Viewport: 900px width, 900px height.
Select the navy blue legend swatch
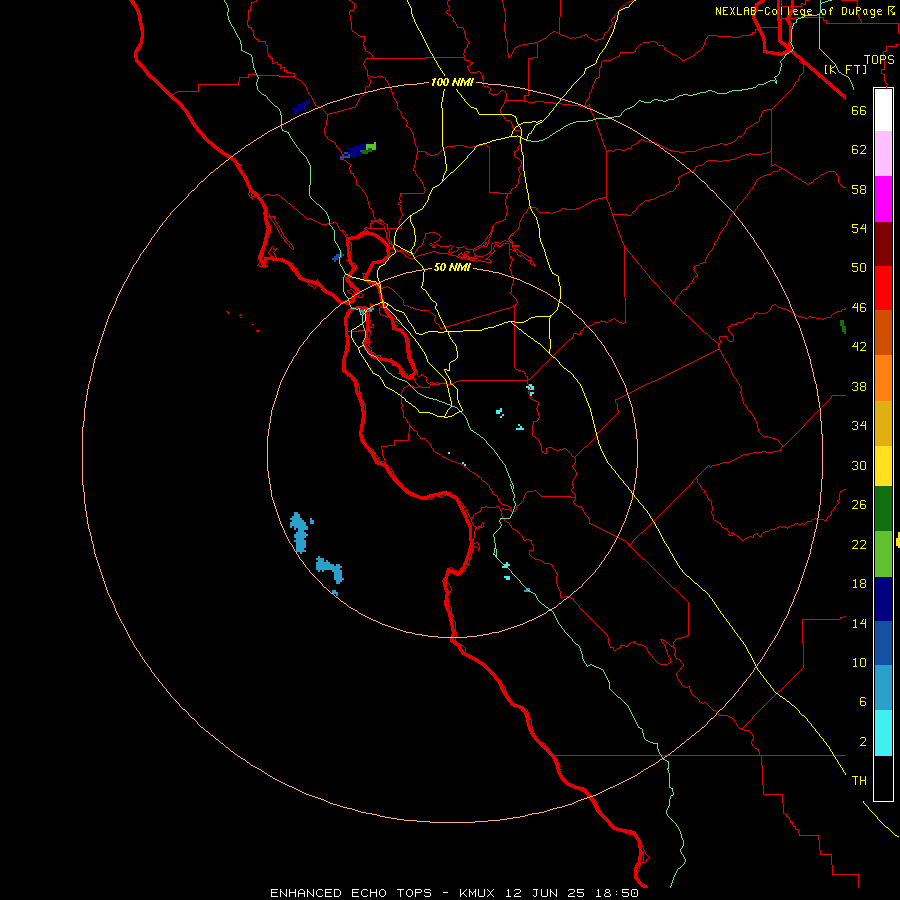click(x=883, y=599)
